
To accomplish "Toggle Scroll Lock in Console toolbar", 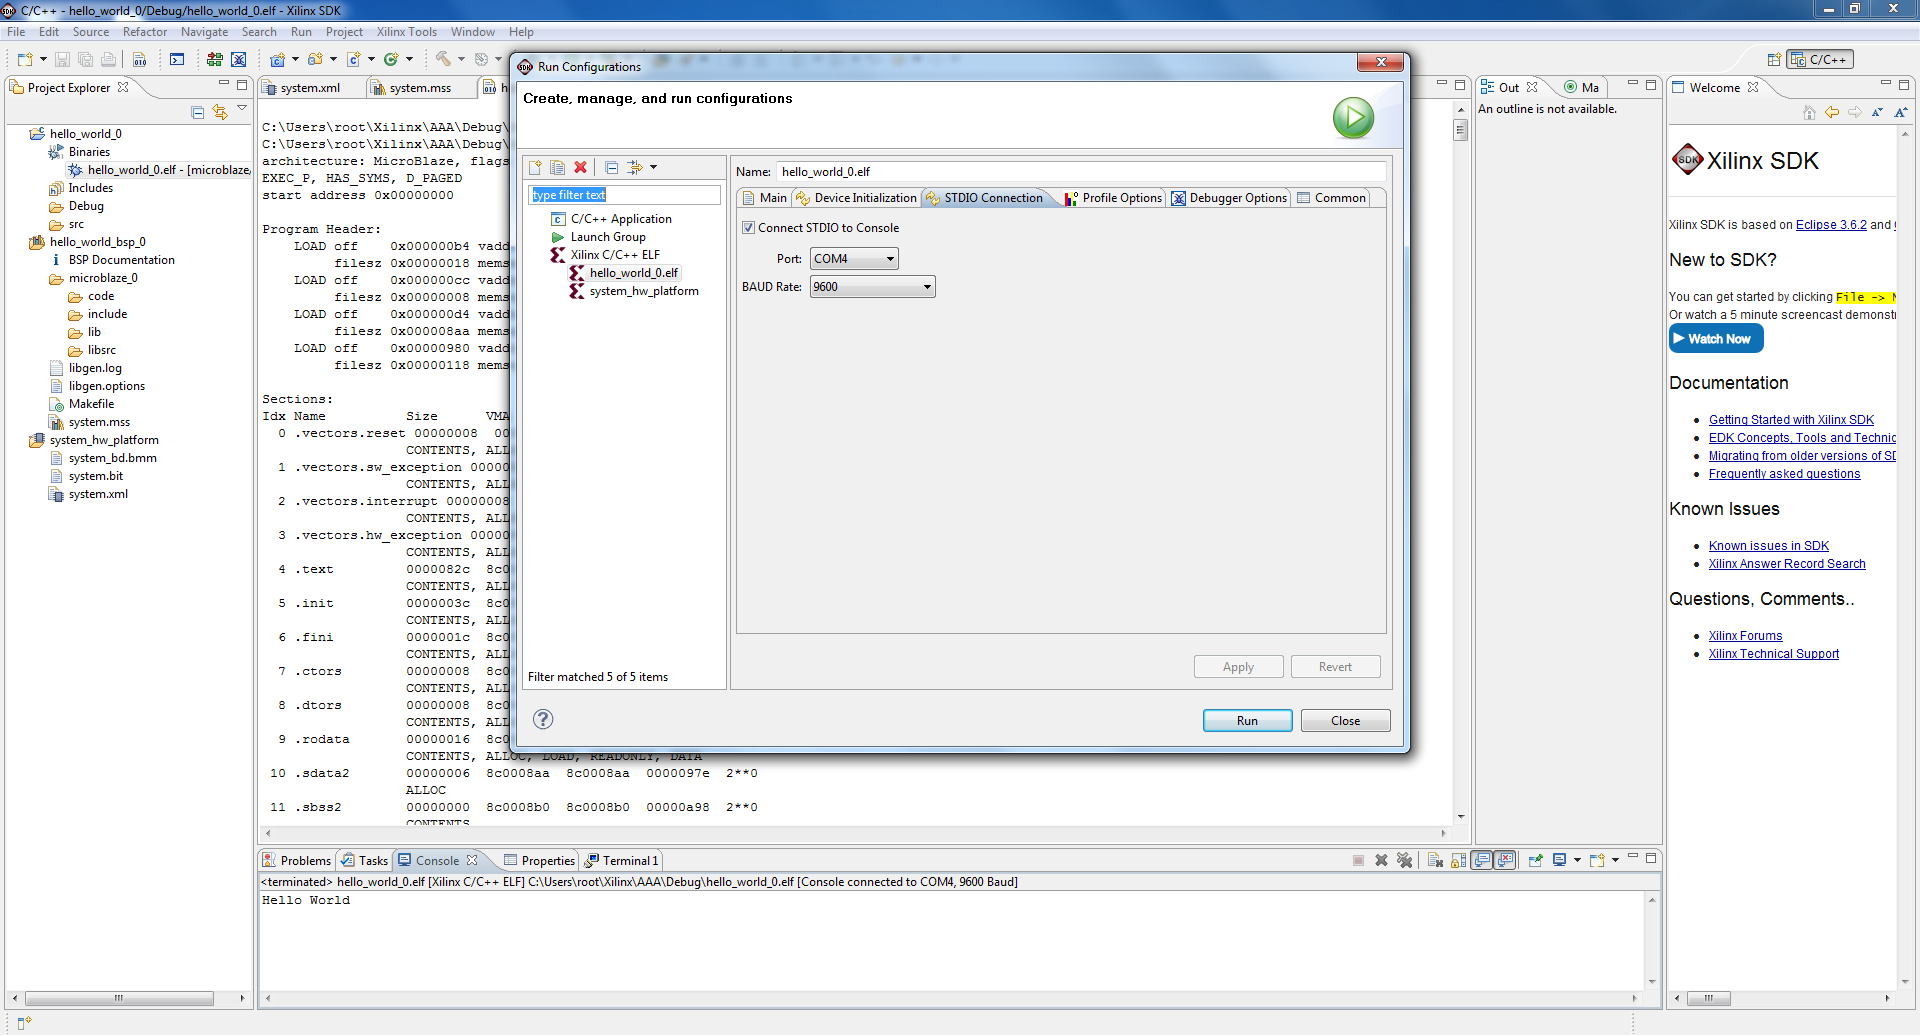I will tap(1458, 860).
